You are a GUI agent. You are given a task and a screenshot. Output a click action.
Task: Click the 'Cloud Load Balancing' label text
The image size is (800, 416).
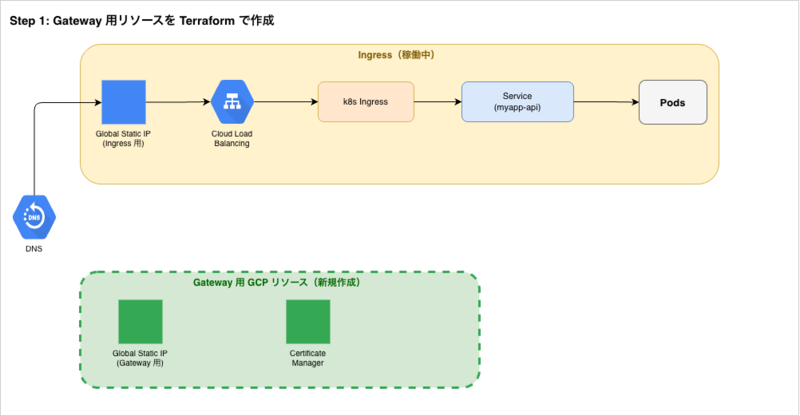pyautogui.click(x=232, y=138)
